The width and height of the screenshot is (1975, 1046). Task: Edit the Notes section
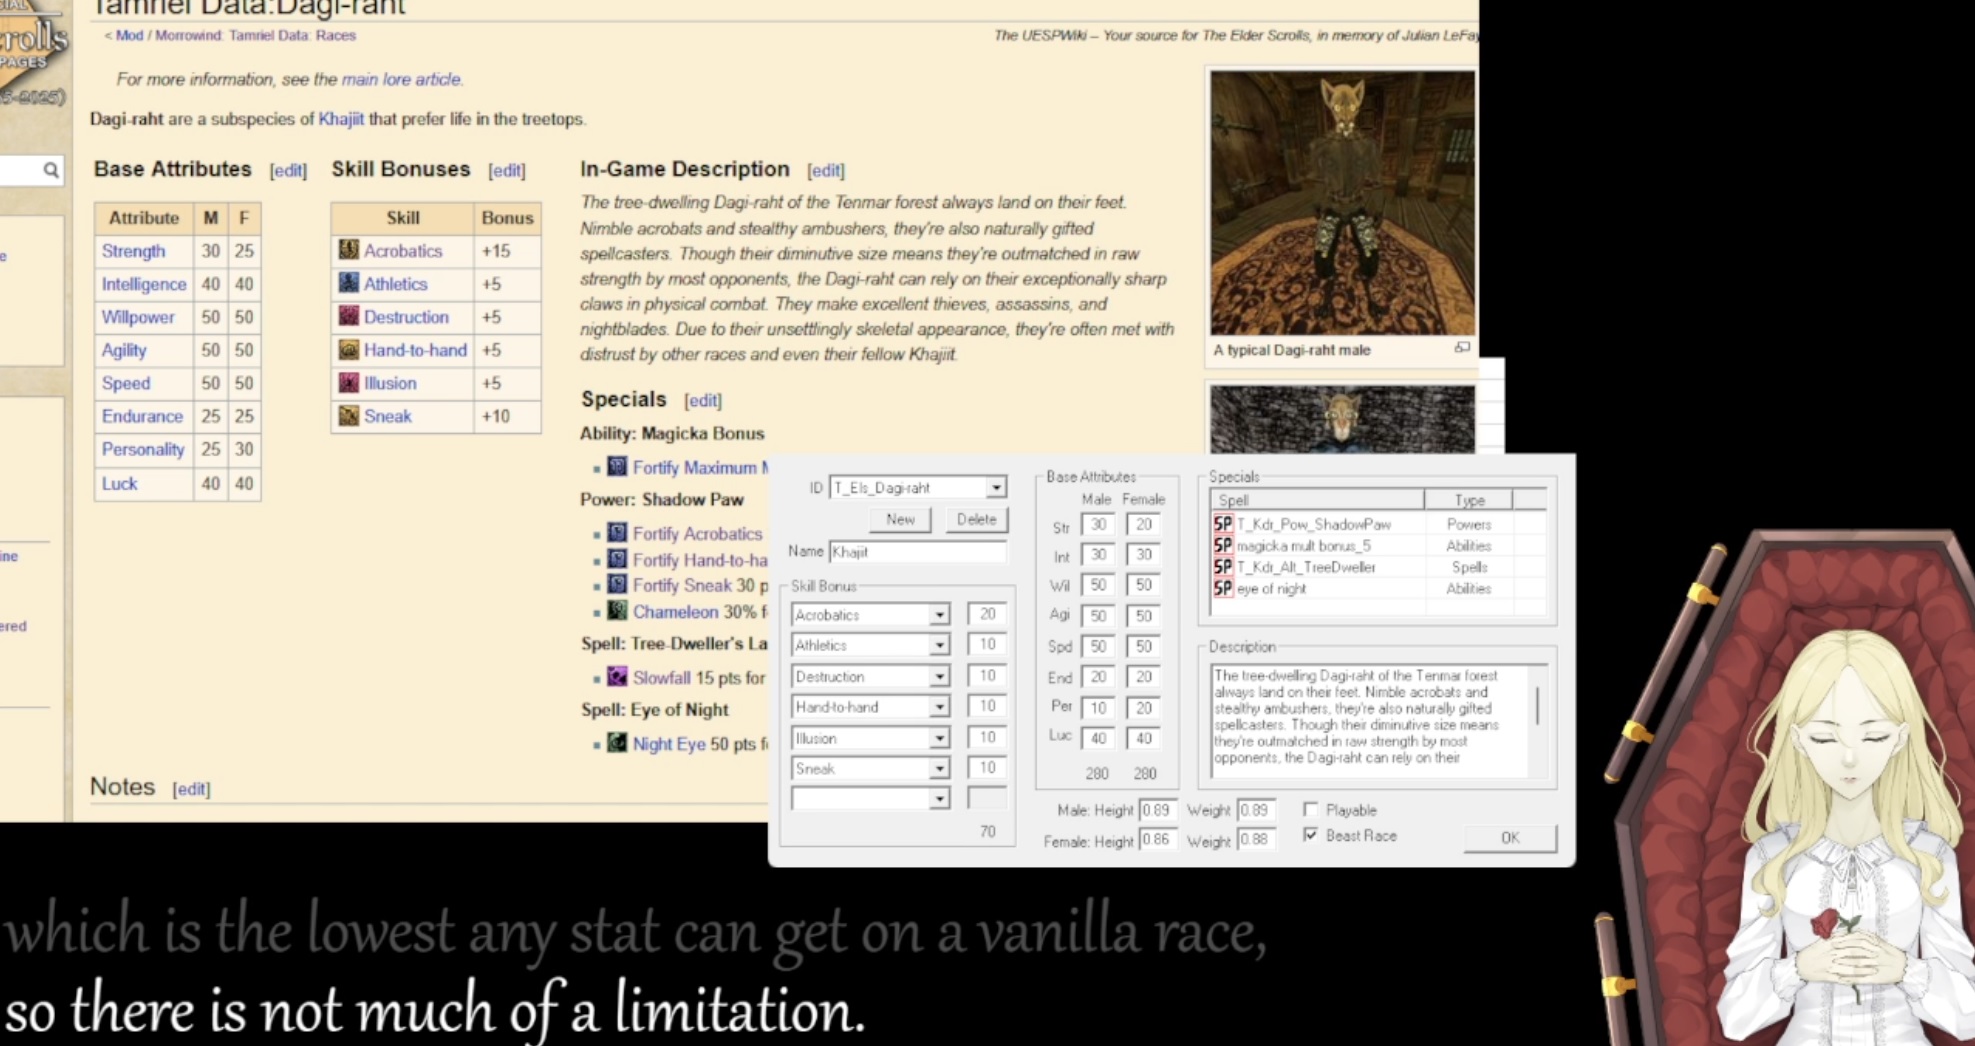tap(191, 789)
